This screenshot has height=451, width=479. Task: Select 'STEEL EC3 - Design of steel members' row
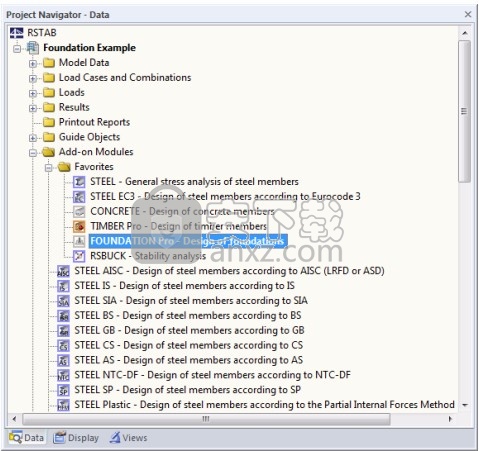tap(225, 197)
